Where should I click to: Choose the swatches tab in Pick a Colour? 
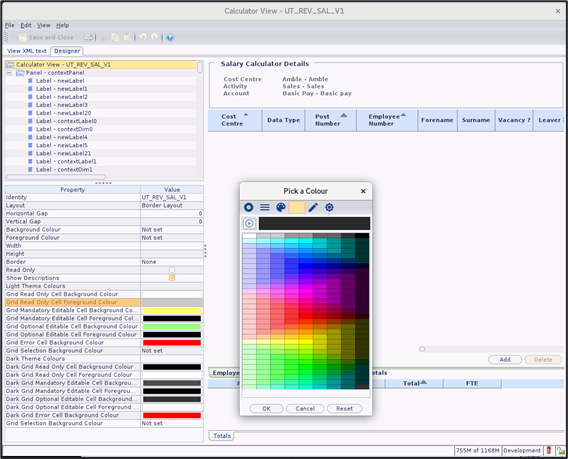[x=297, y=207]
